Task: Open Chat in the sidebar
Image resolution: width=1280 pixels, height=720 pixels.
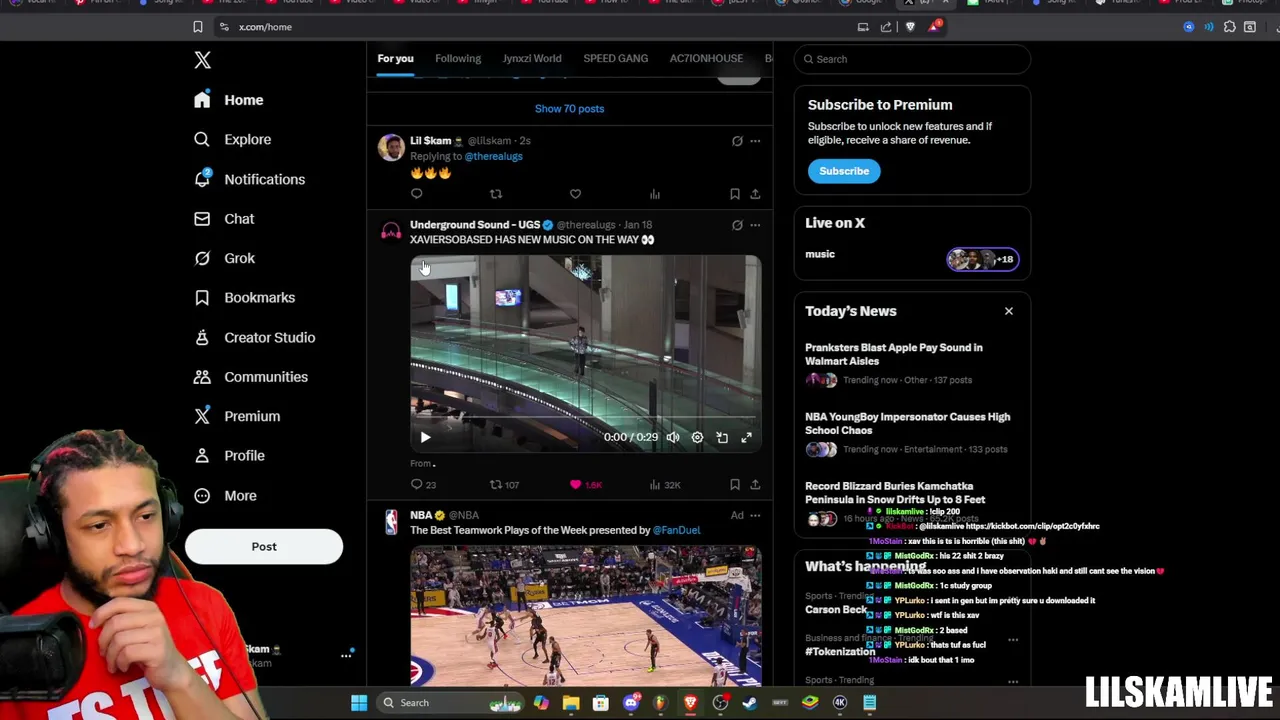Action: pyautogui.click(x=225, y=218)
